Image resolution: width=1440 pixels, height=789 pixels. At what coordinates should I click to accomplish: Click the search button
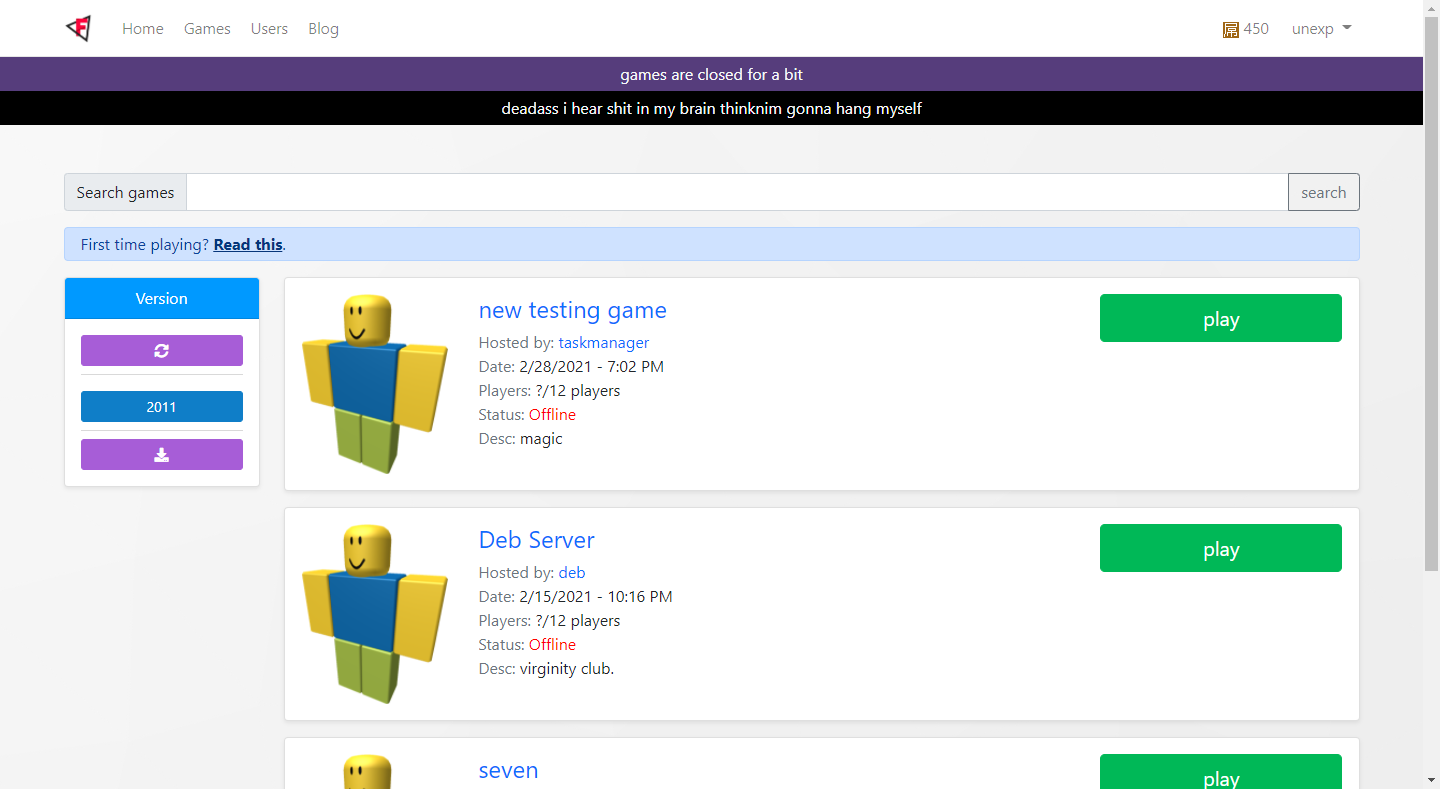(x=1323, y=193)
